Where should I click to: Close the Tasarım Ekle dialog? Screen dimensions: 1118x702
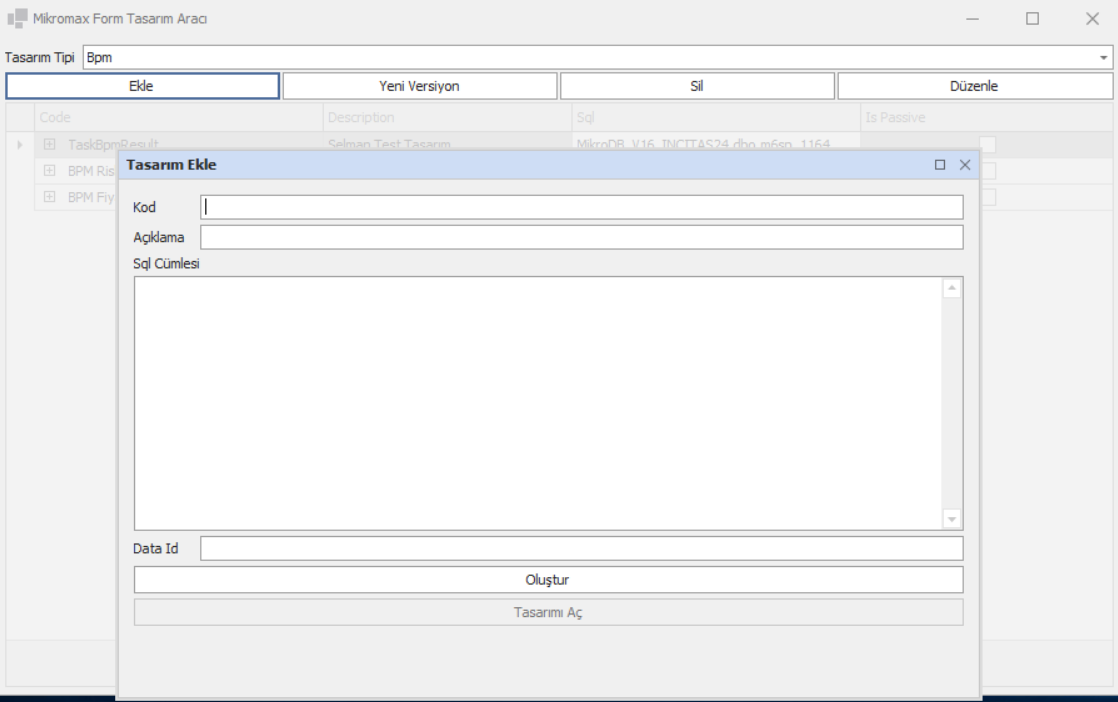tap(965, 165)
